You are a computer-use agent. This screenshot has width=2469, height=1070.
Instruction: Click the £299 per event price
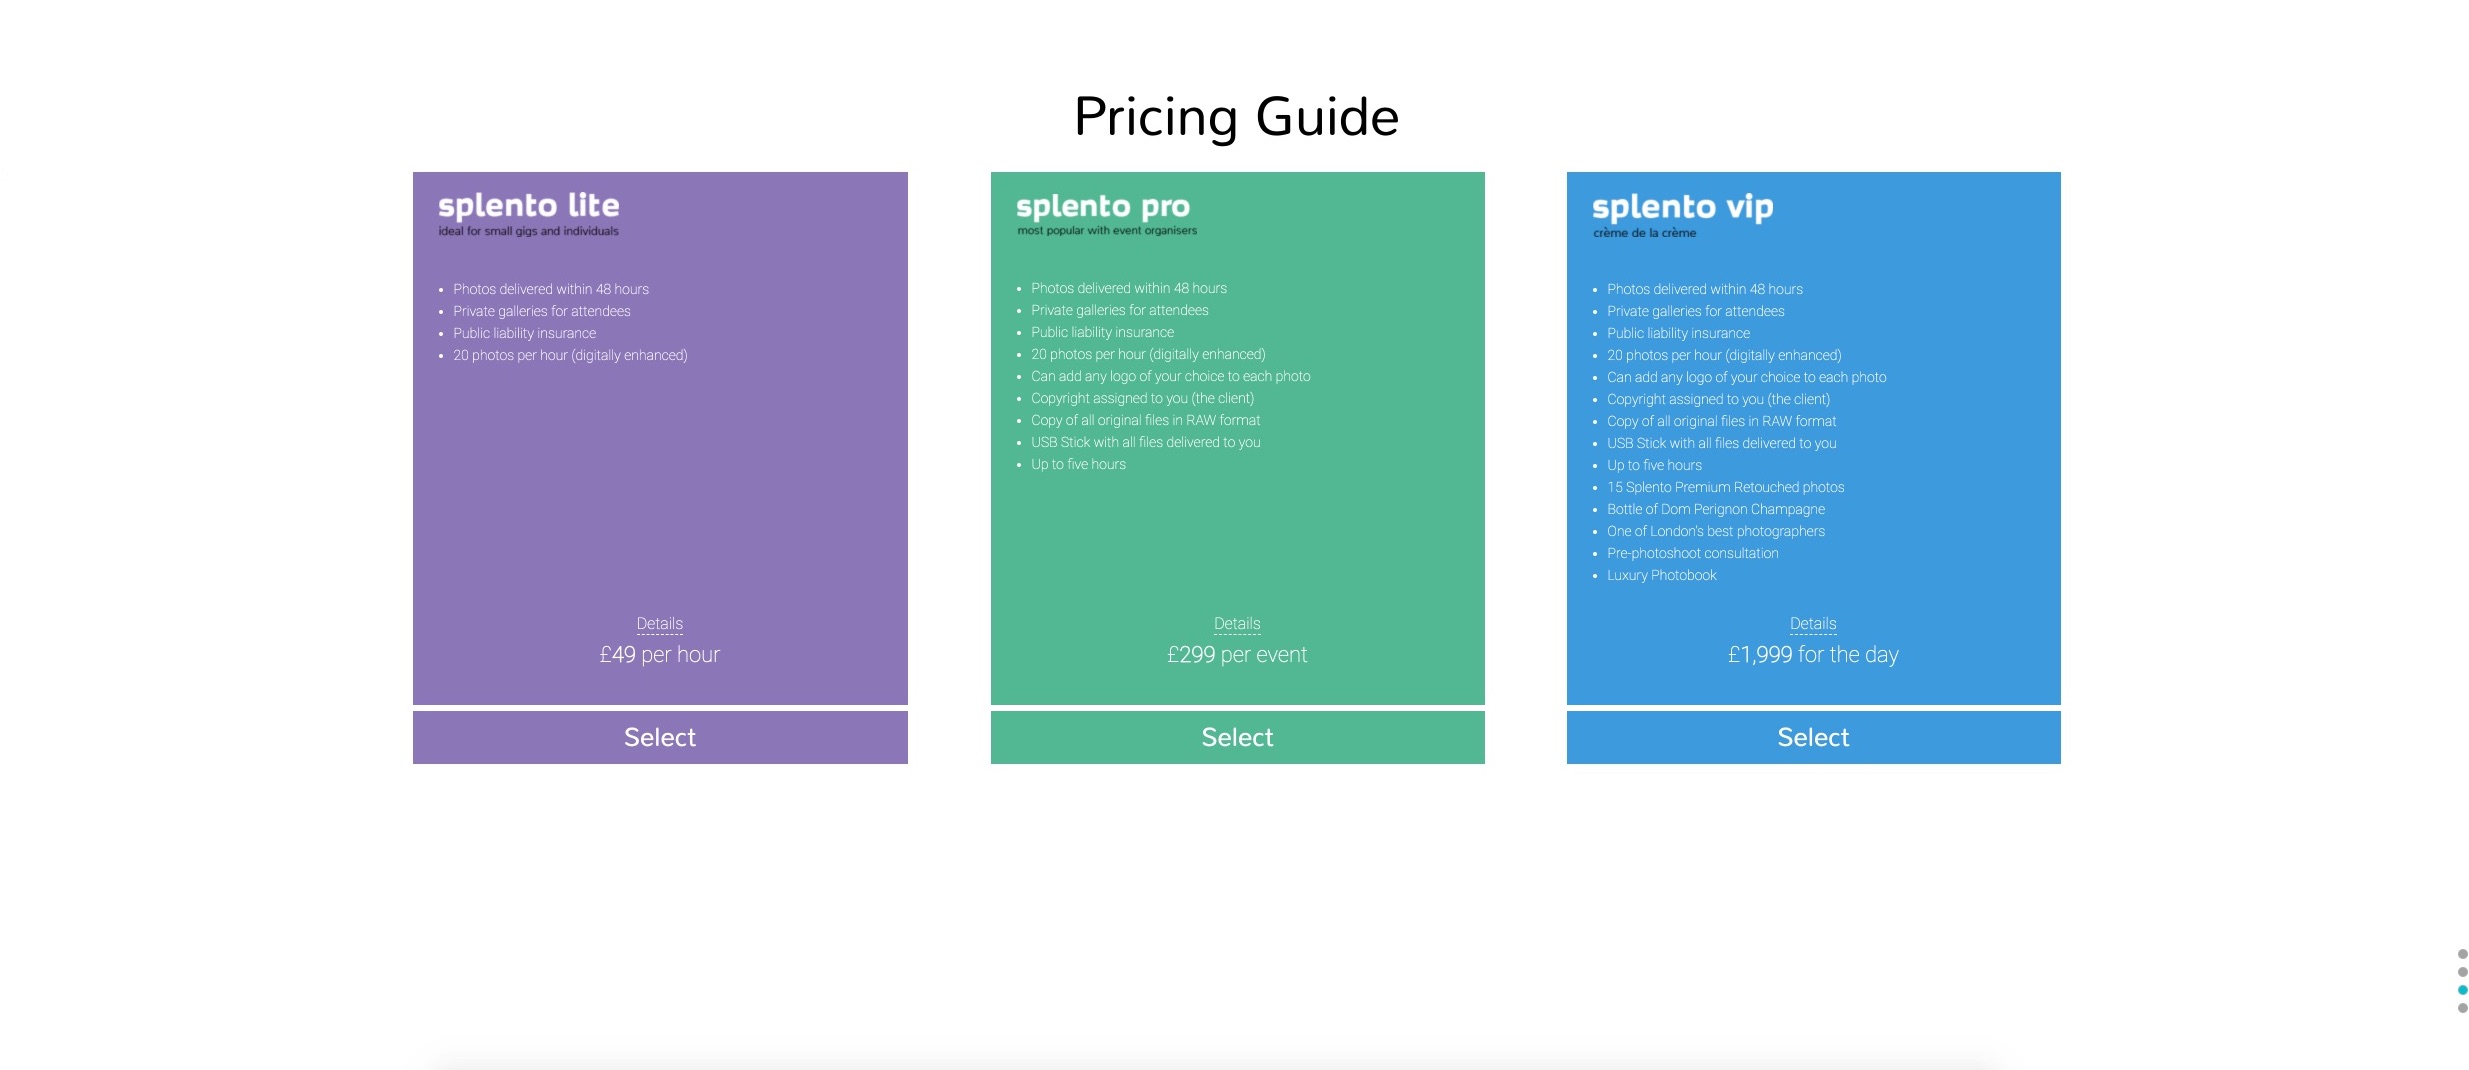(1237, 655)
